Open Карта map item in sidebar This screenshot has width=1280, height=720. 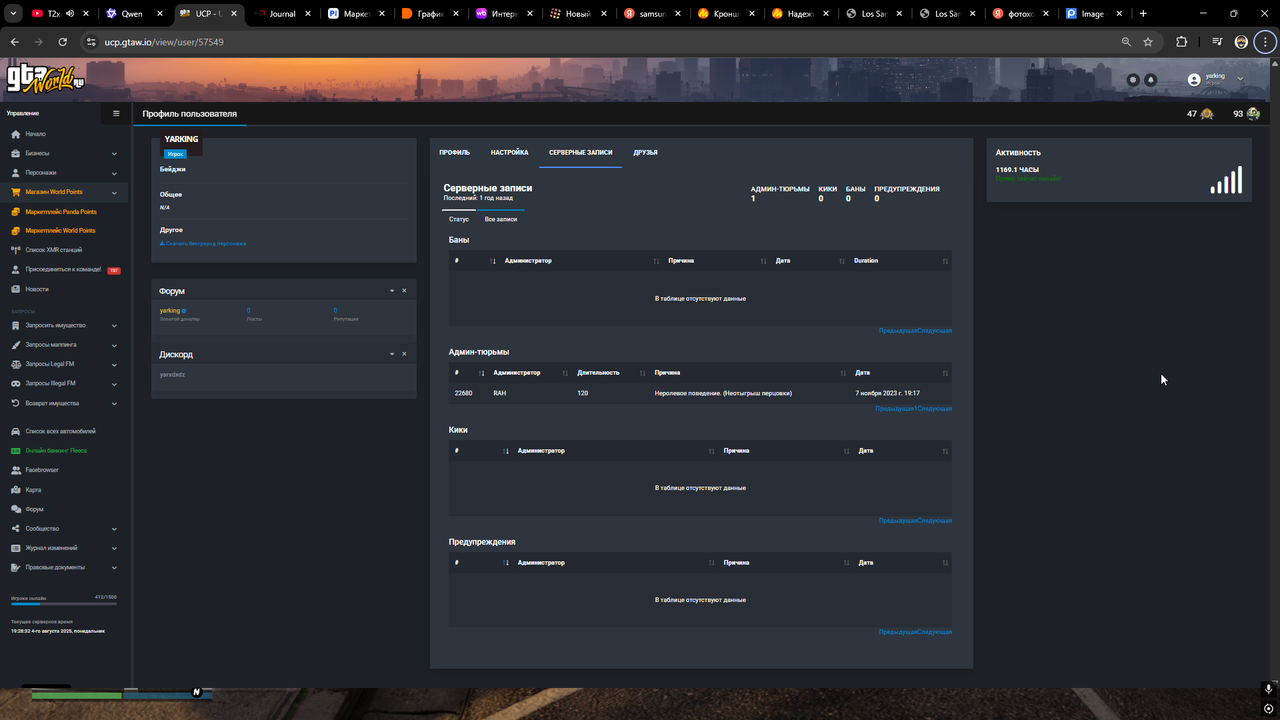pos(33,490)
